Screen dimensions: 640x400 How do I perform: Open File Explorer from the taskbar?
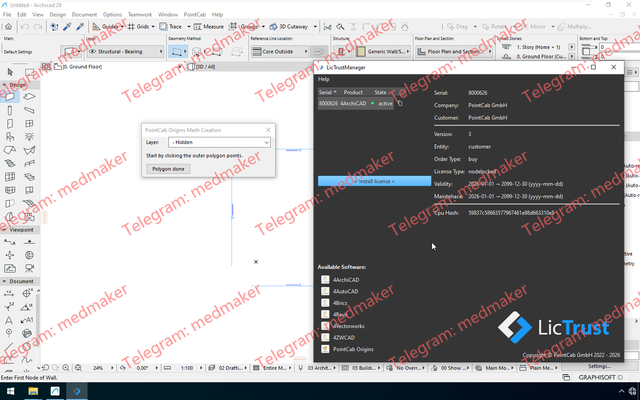click(33, 391)
